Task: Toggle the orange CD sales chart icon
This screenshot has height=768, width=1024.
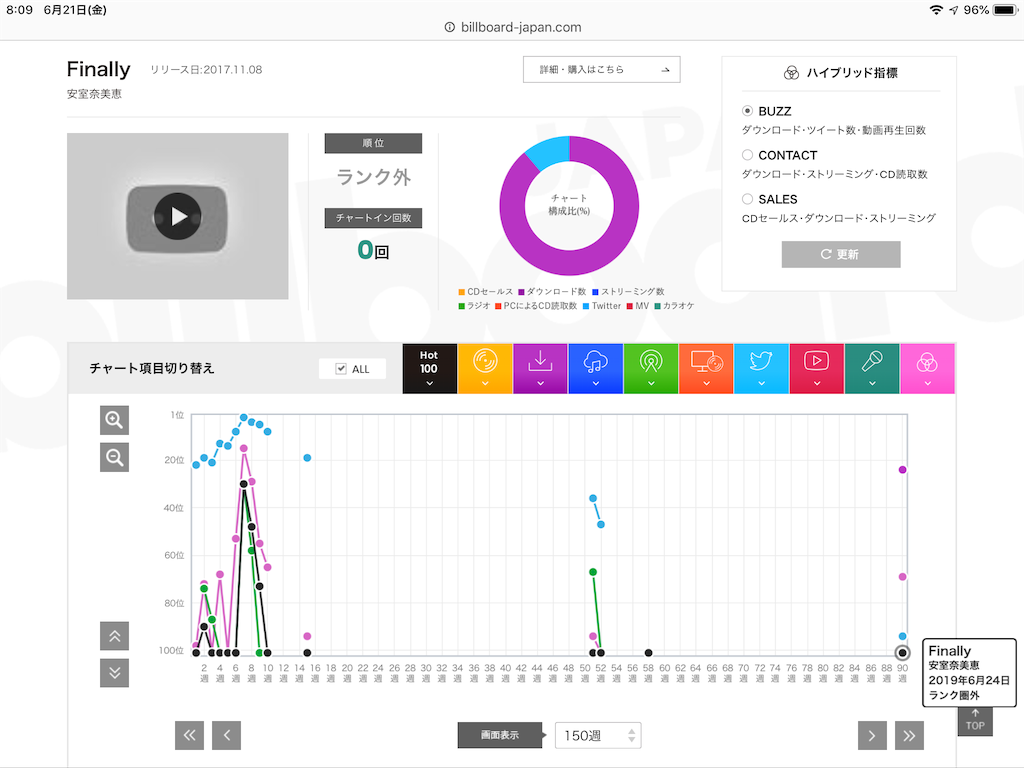Action: (485, 368)
